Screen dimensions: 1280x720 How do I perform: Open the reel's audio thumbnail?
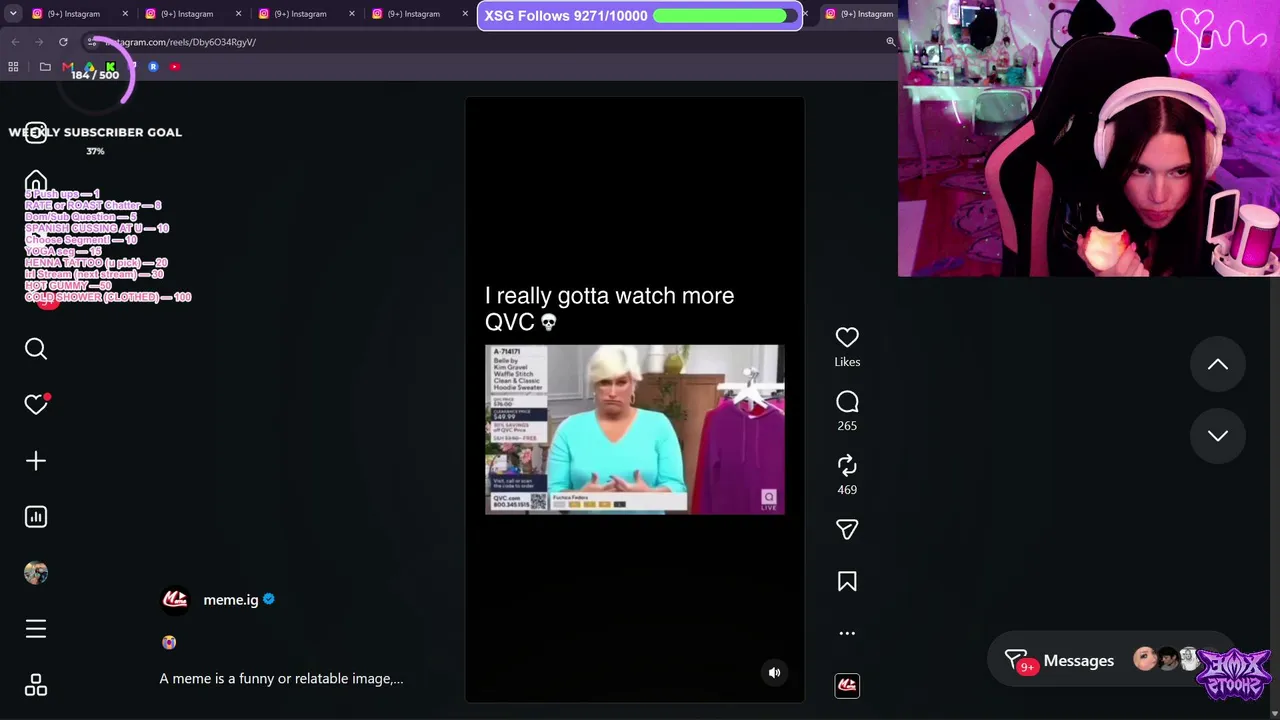click(847, 685)
